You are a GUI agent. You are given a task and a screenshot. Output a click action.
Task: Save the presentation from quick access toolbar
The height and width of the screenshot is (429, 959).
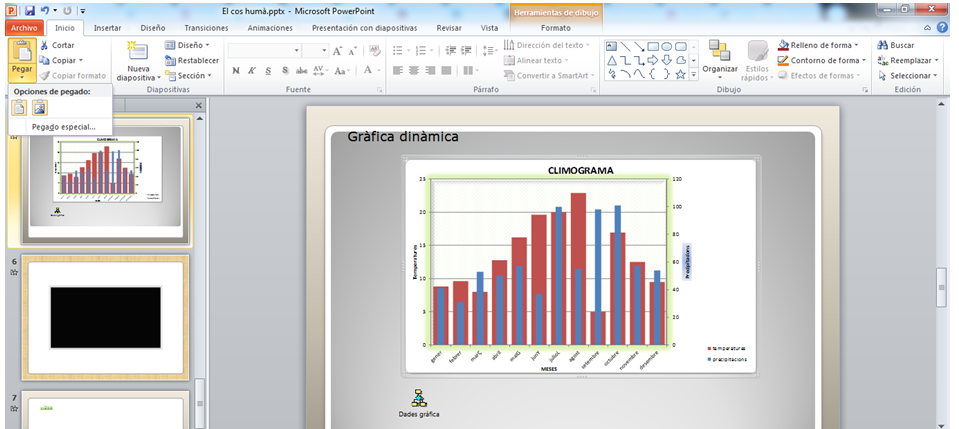point(30,11)
